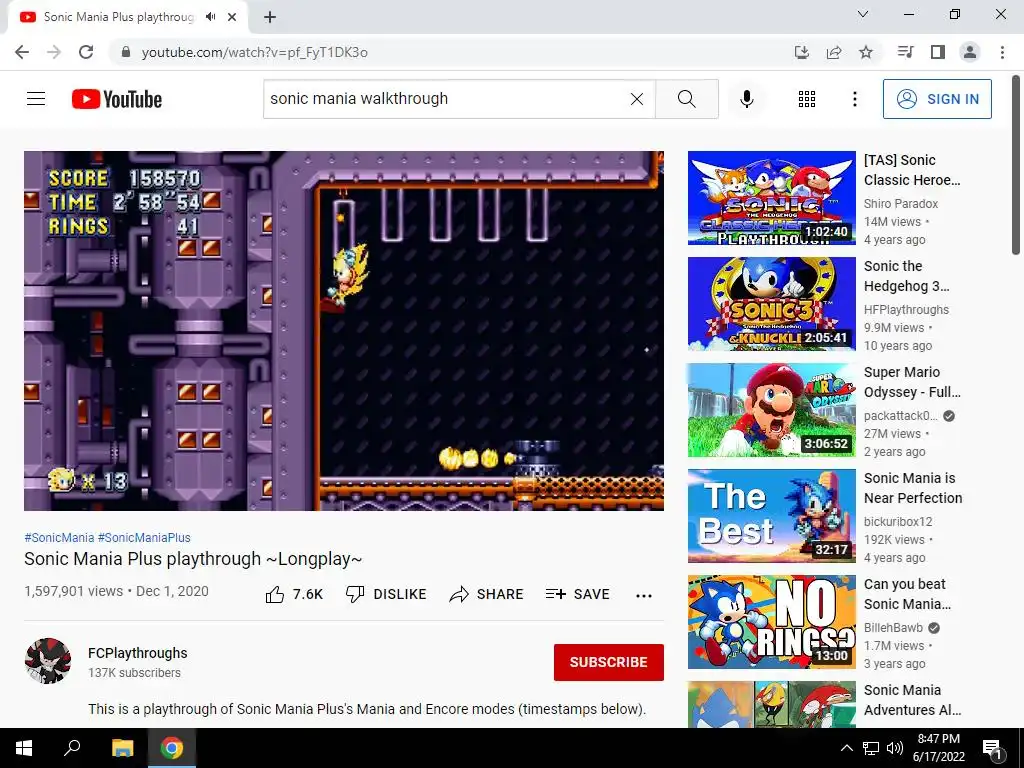Image resolution: width=1024 pixels, height=768 pixels.
Task: Subscribe to FCPlaythroughs channel
Action: [x=609, y=662]
